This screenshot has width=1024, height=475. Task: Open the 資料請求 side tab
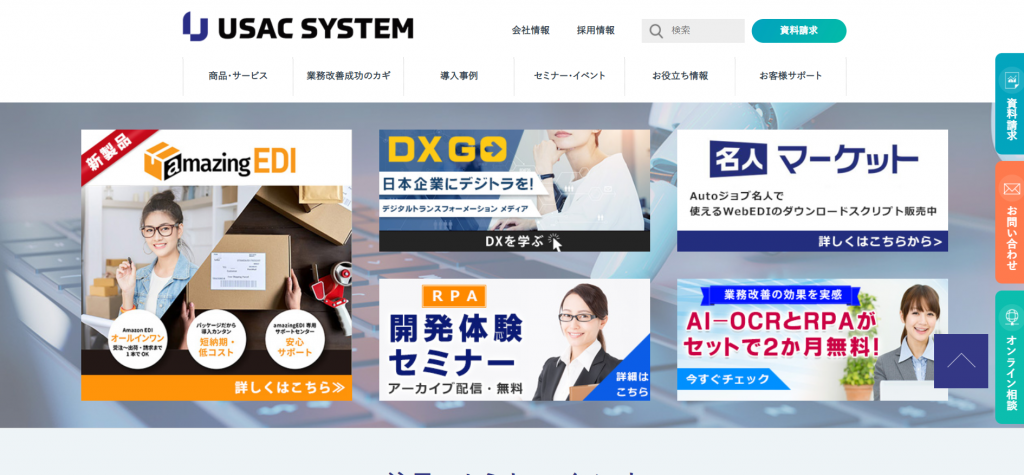pyautogui.click(x=1010, y=103)
